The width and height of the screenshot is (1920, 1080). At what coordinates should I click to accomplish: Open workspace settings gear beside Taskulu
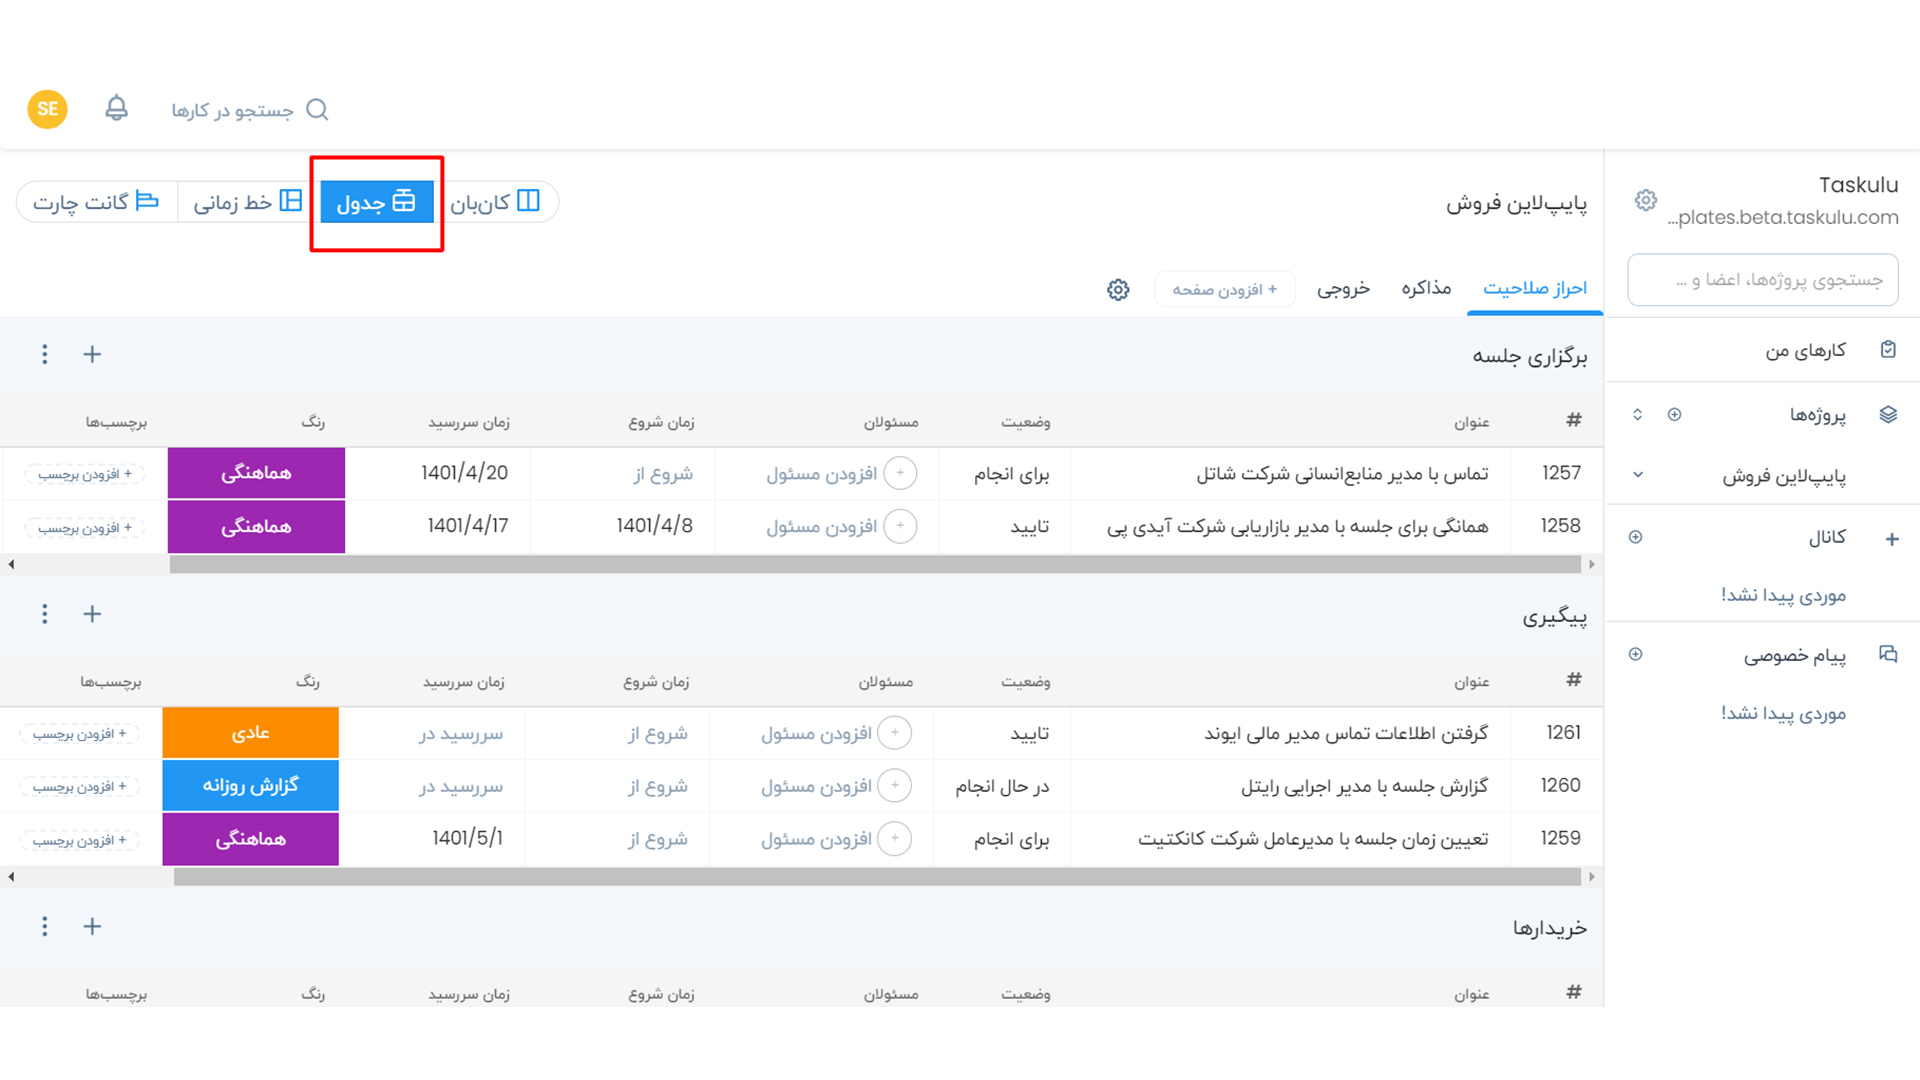1645,200
